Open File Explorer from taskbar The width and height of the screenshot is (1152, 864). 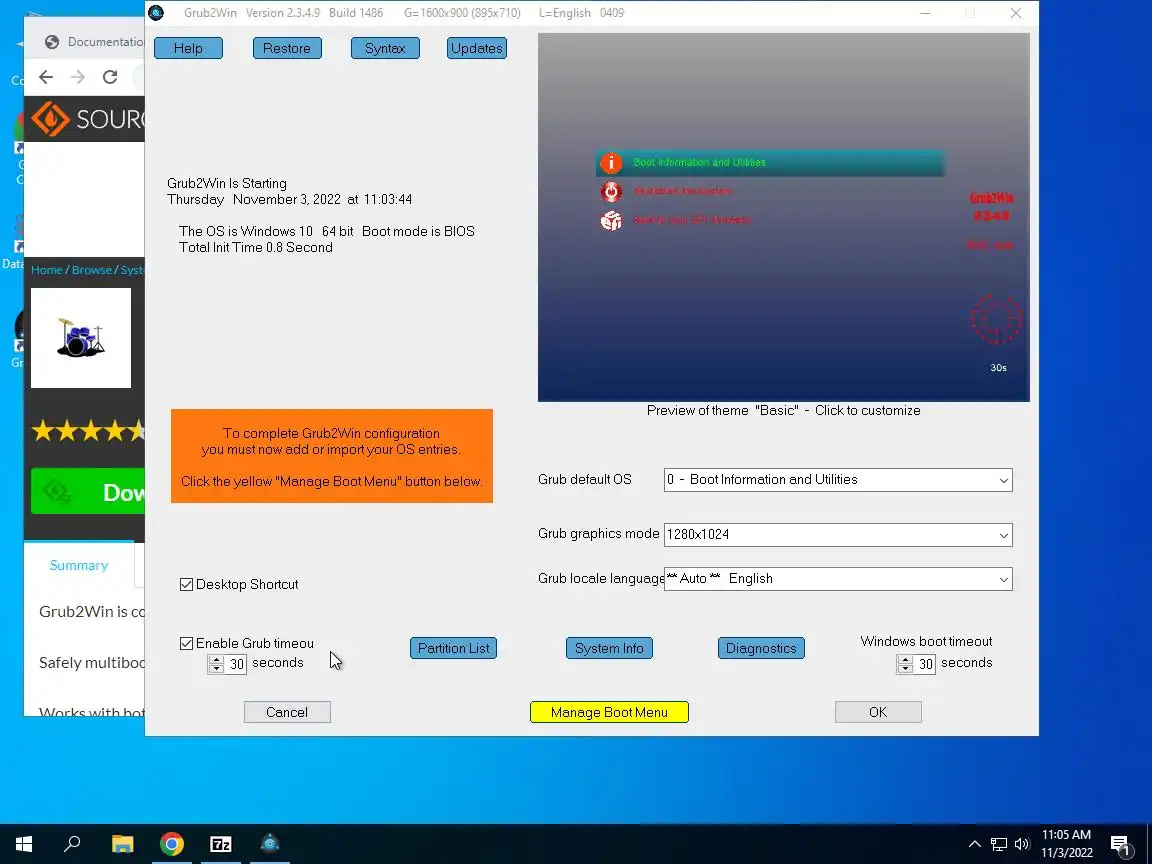[123, 844]
